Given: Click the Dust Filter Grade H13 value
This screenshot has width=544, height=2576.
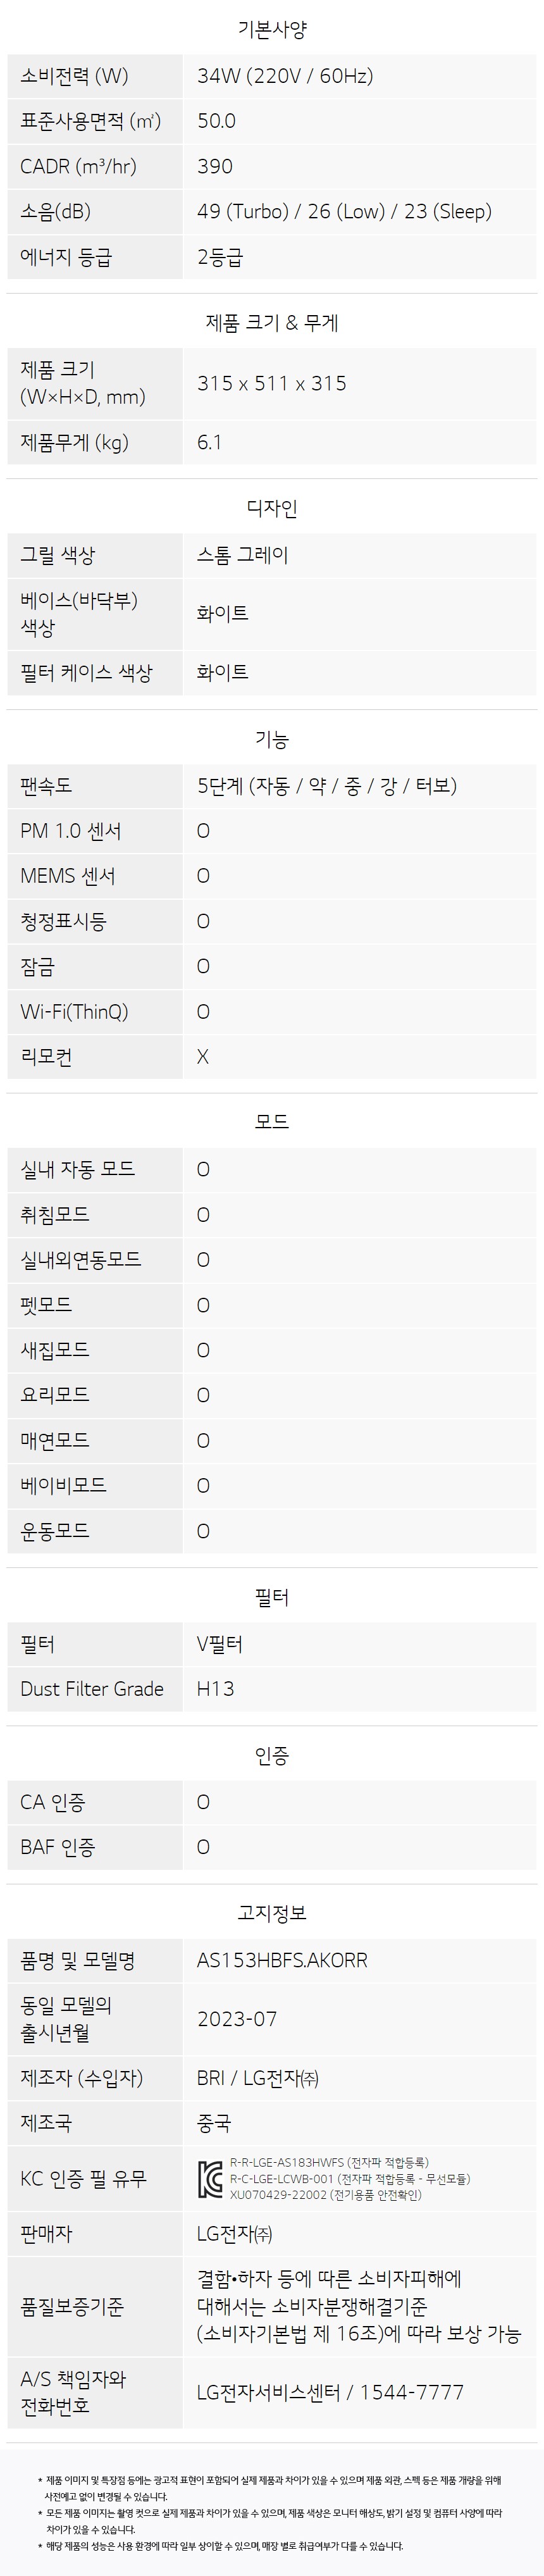Looking at the screenshot, I should point(215,1689).
